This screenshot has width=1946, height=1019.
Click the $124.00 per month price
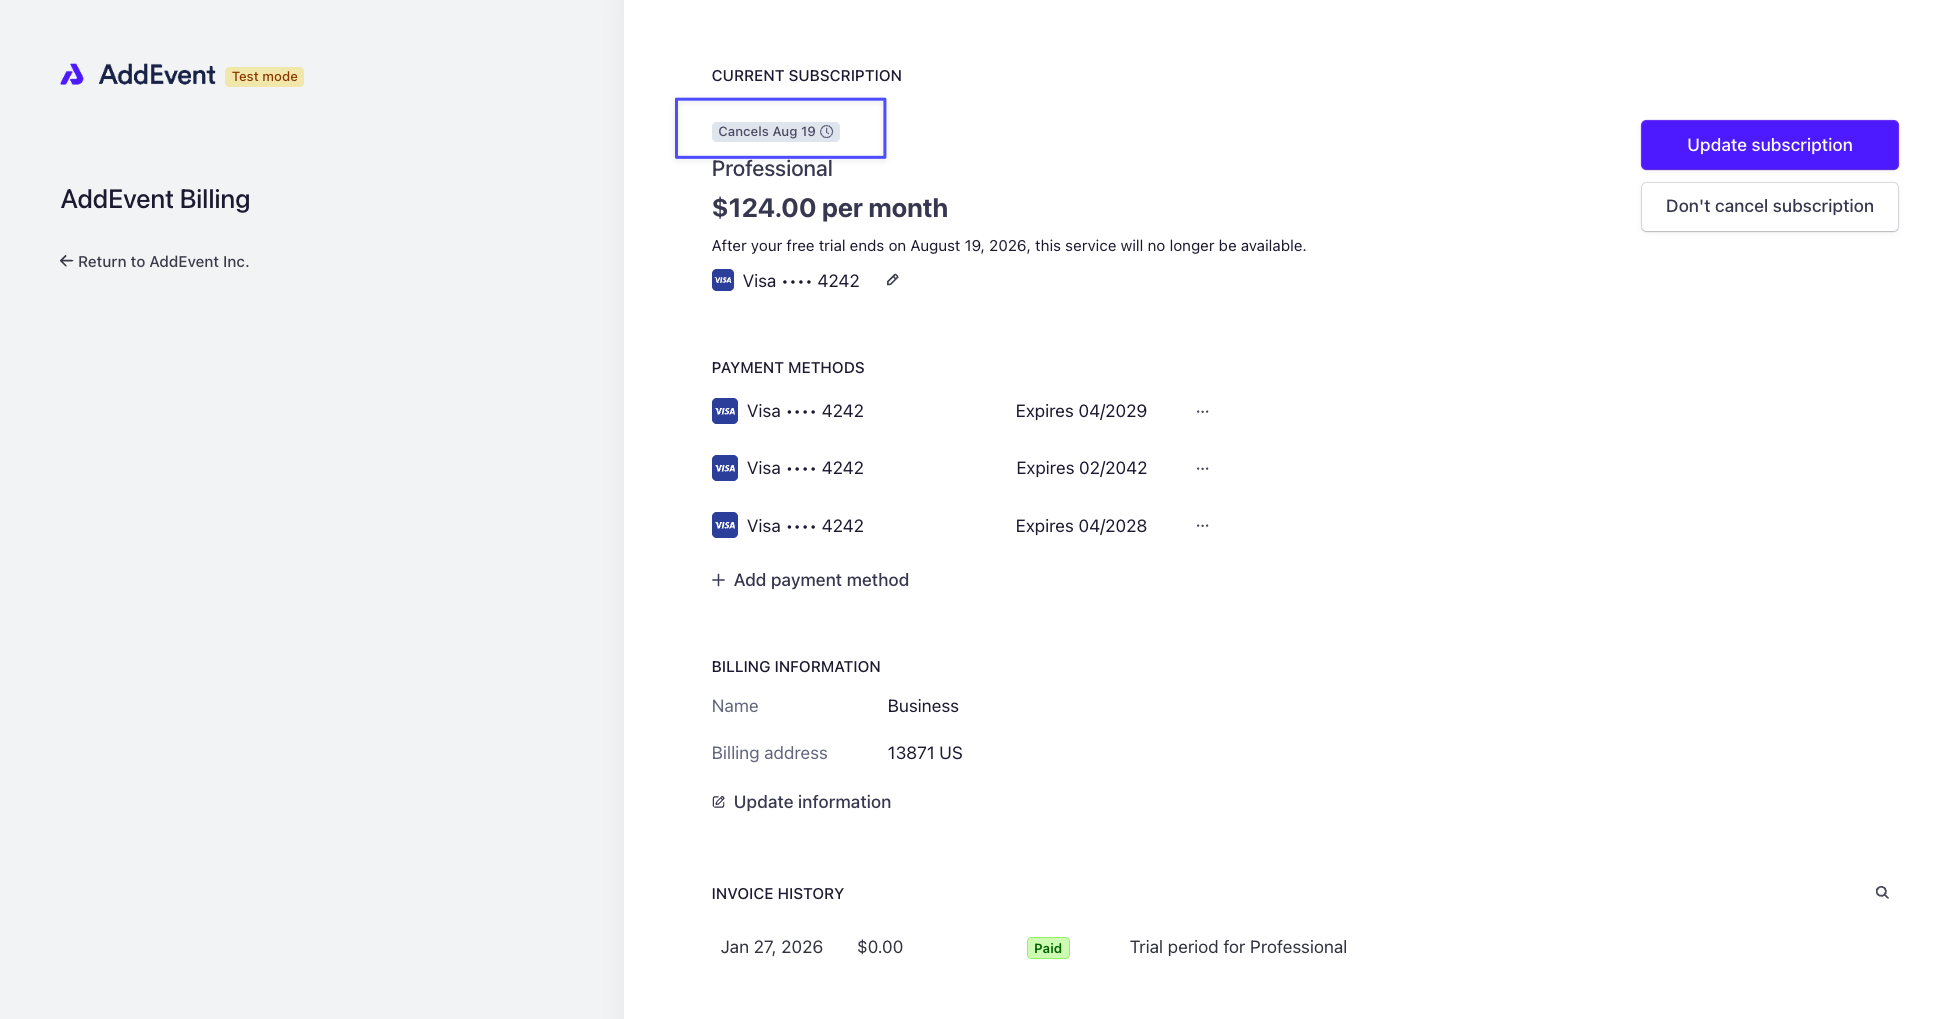830,208
